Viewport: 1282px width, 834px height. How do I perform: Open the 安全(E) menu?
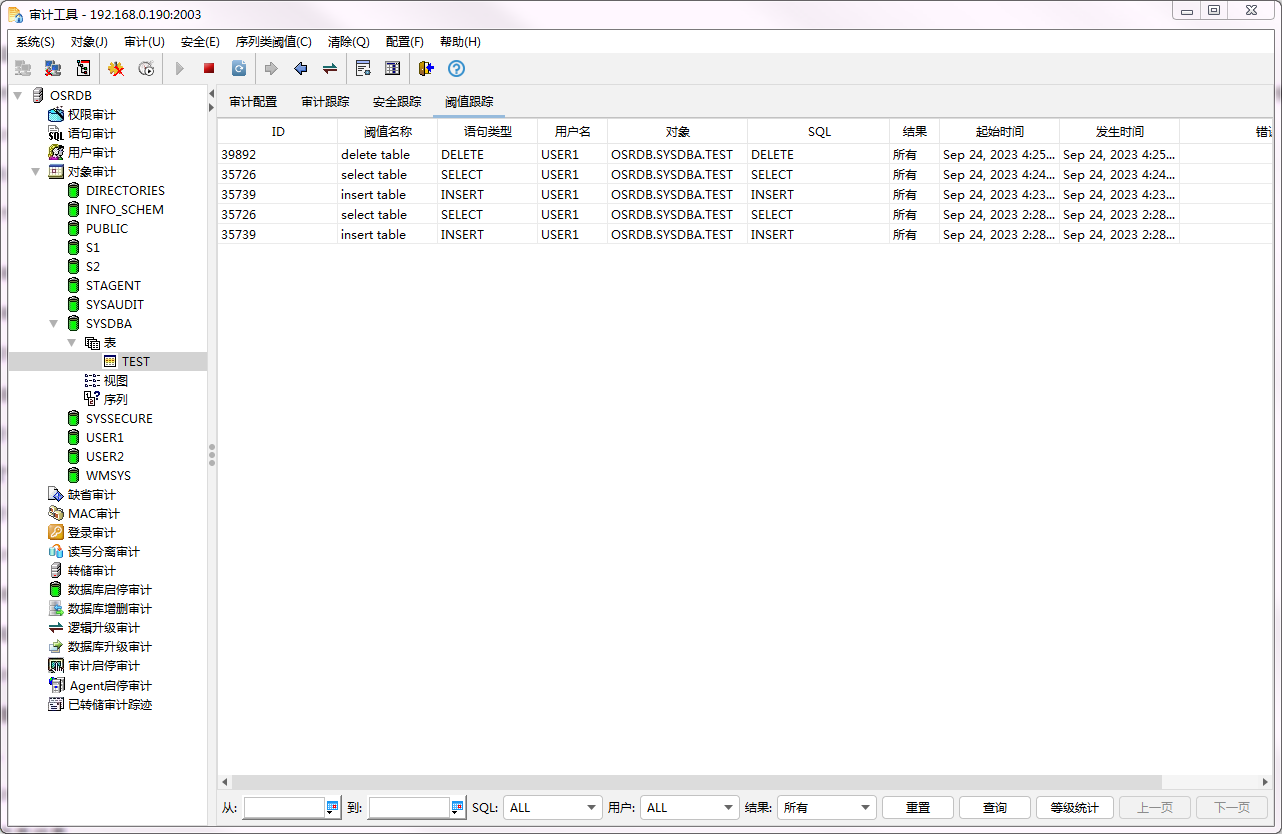pos(200,42)
